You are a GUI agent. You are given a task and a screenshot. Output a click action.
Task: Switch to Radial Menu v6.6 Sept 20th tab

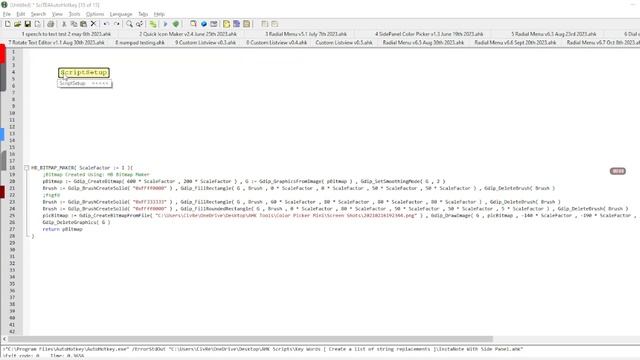pos(515,42)
